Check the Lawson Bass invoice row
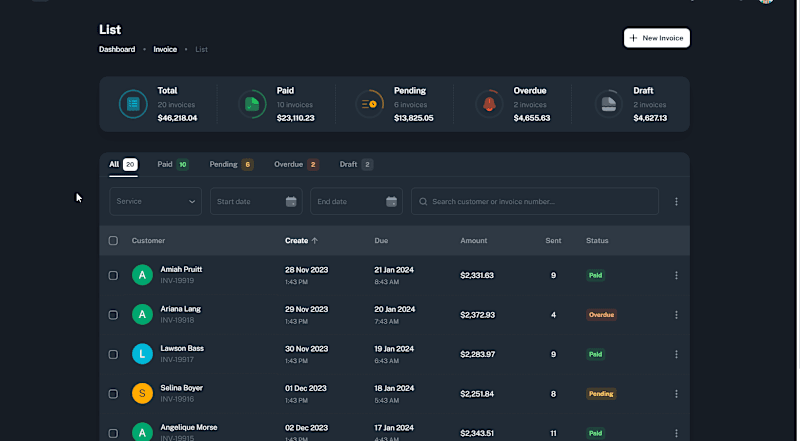 click(113, 354)
